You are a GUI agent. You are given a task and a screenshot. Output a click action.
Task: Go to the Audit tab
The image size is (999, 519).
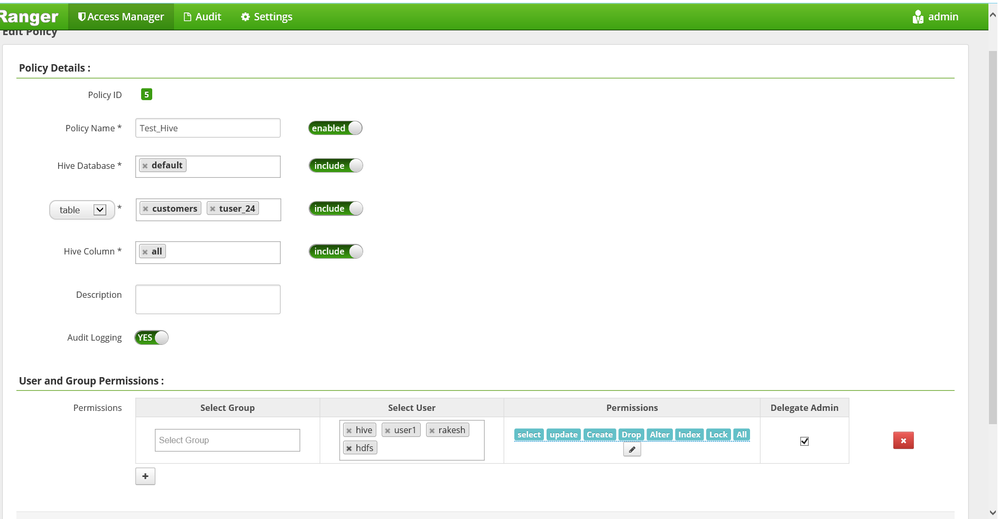(x=202, y=17)
